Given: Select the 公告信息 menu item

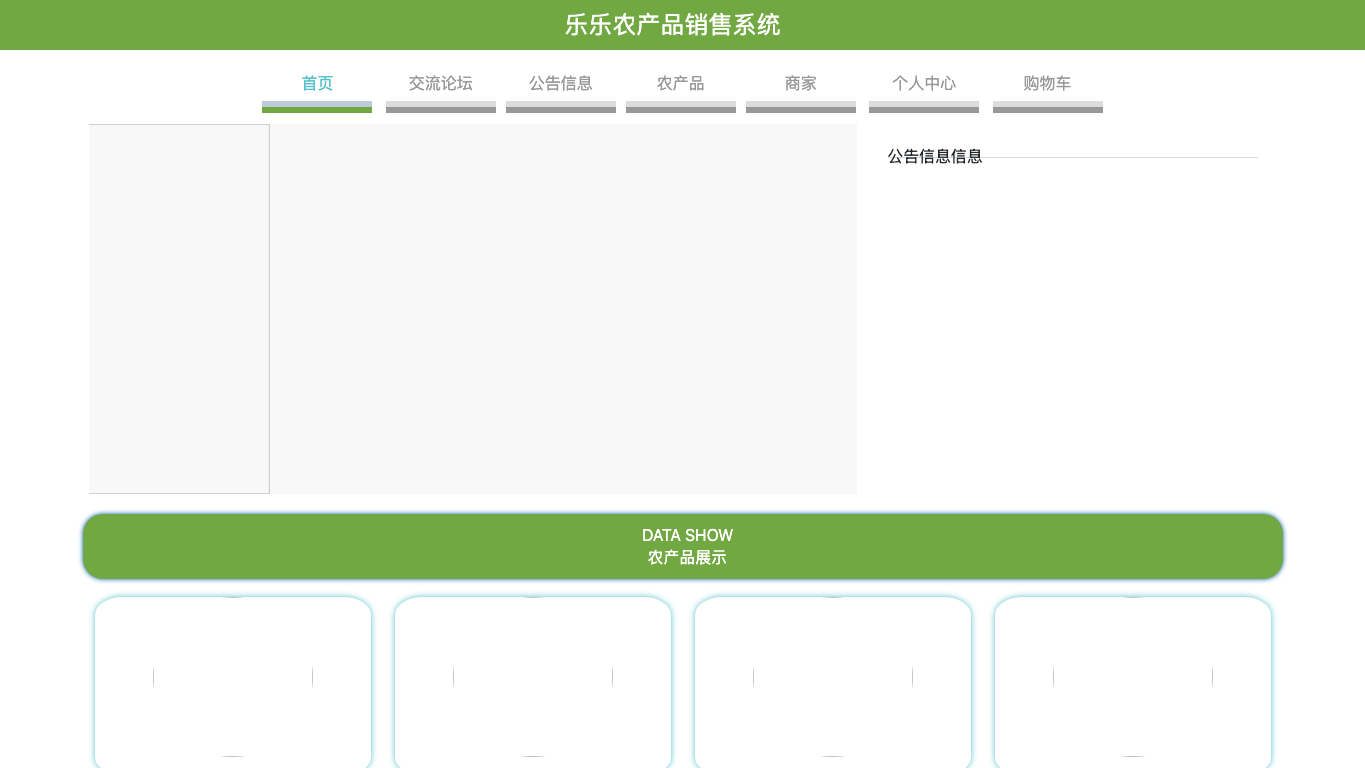Looking at the screenshot, I should point(561,83).
